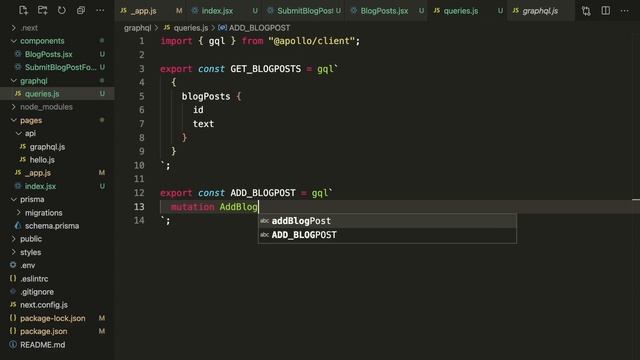Viewport: 640px width, 360px height.
Task: Switch to the graphql.js tab
Action: (540, 11)
